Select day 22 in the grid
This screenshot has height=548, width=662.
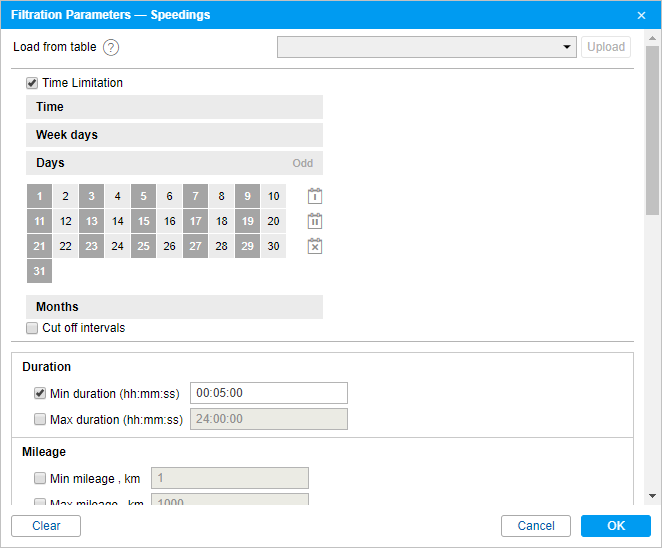coord(65,246)
